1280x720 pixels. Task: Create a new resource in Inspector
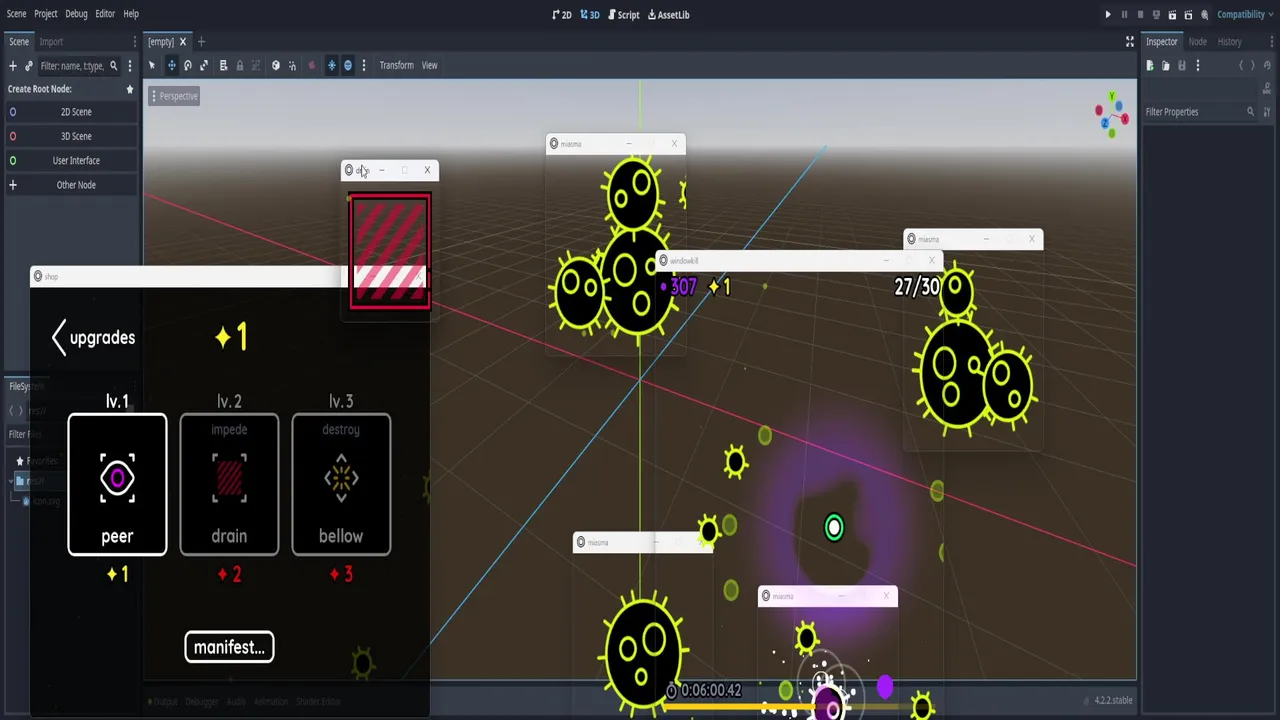point(1150,66)
